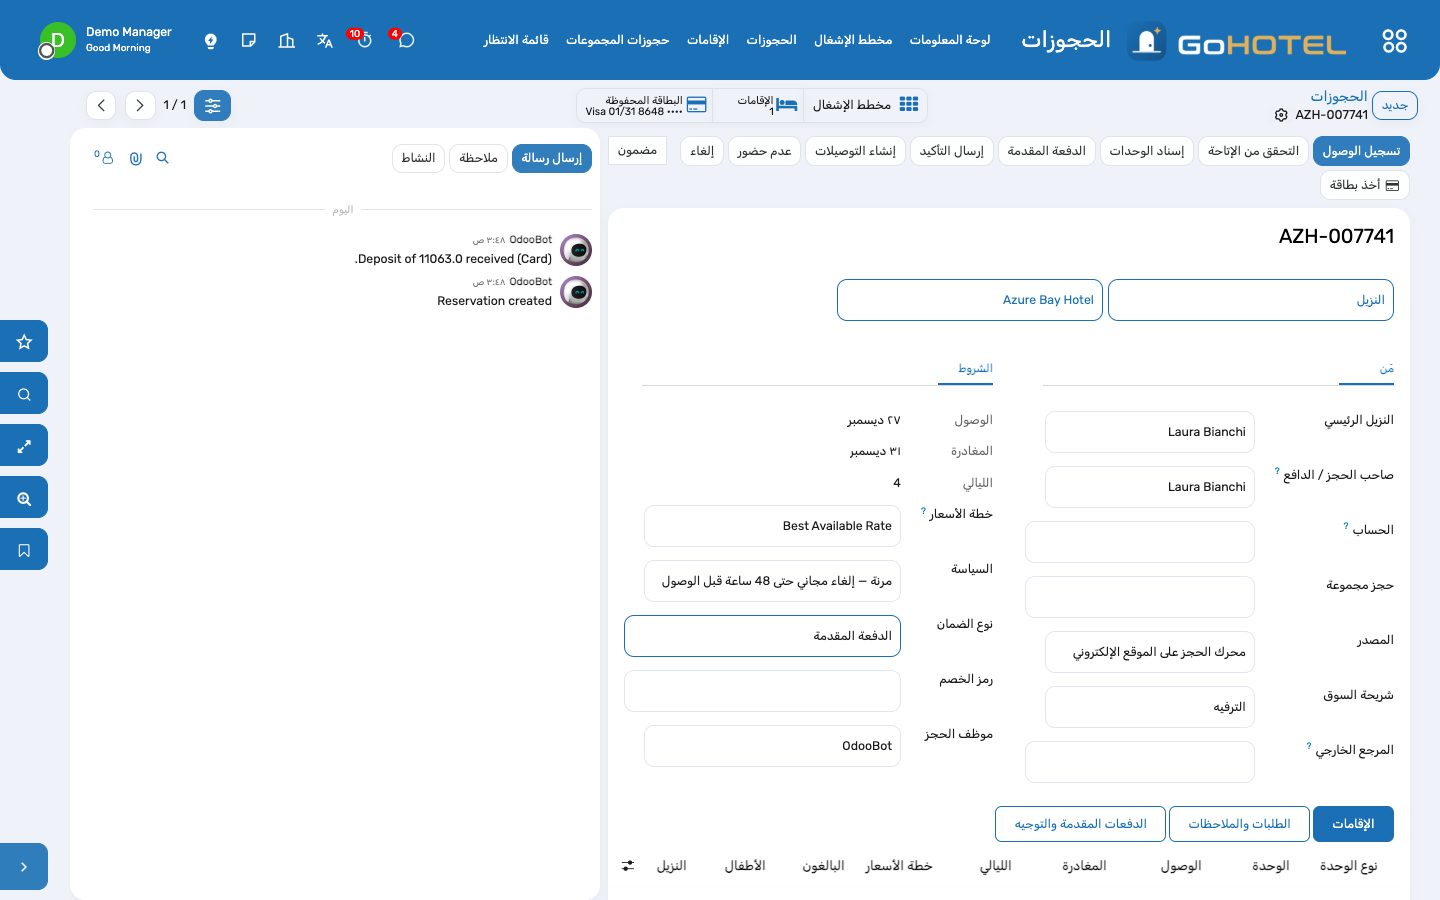Click the zoom magnifier sidebar button

click(x=24, y=498)
